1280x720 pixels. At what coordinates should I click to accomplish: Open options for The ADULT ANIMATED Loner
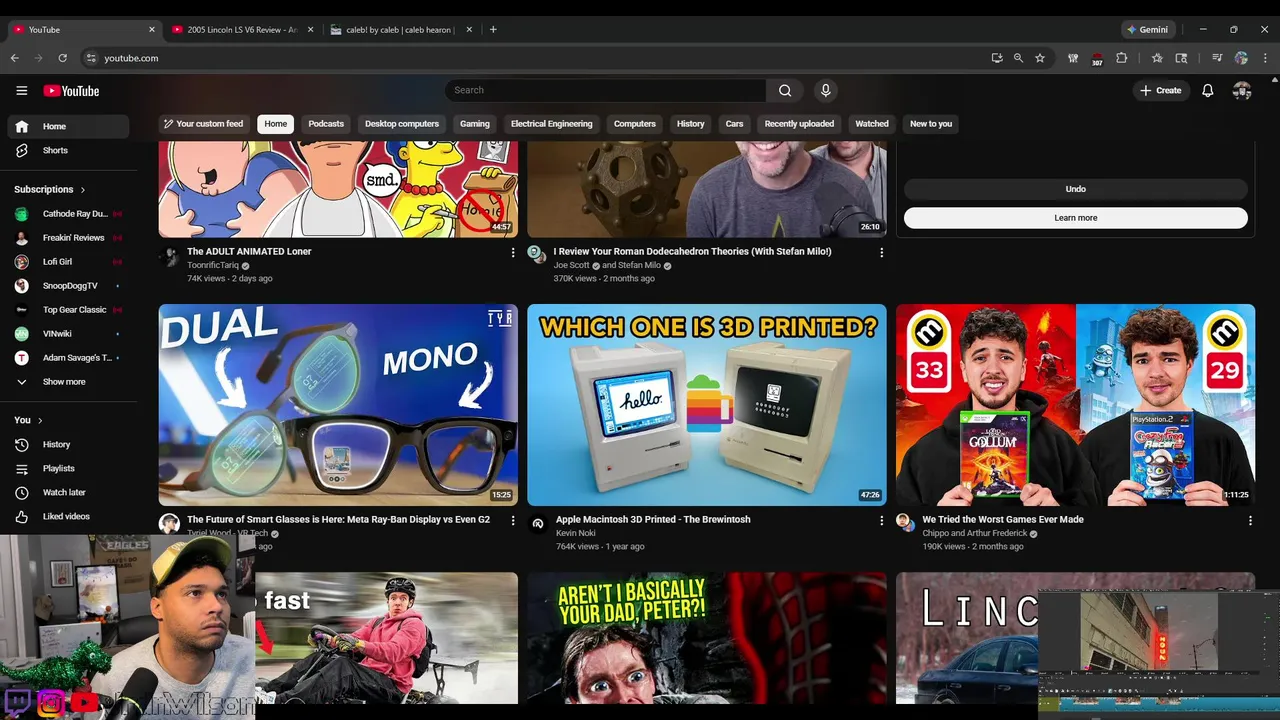(x=513, y=253)
